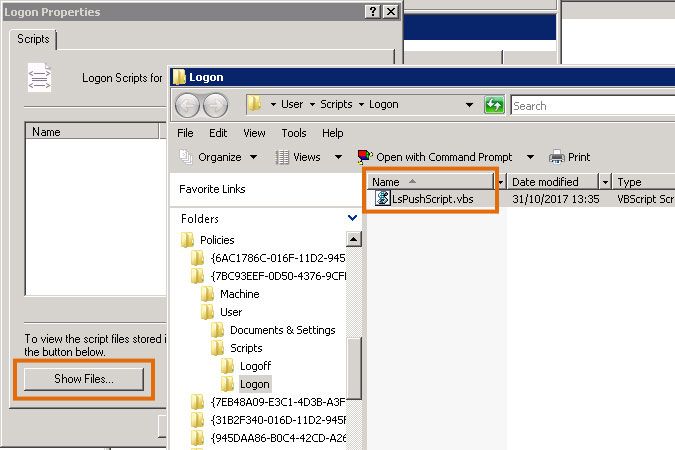The height and width of the screenshot is (450, 675).
Task: Click the help question mark button
Action: click(x=373, y=11)
